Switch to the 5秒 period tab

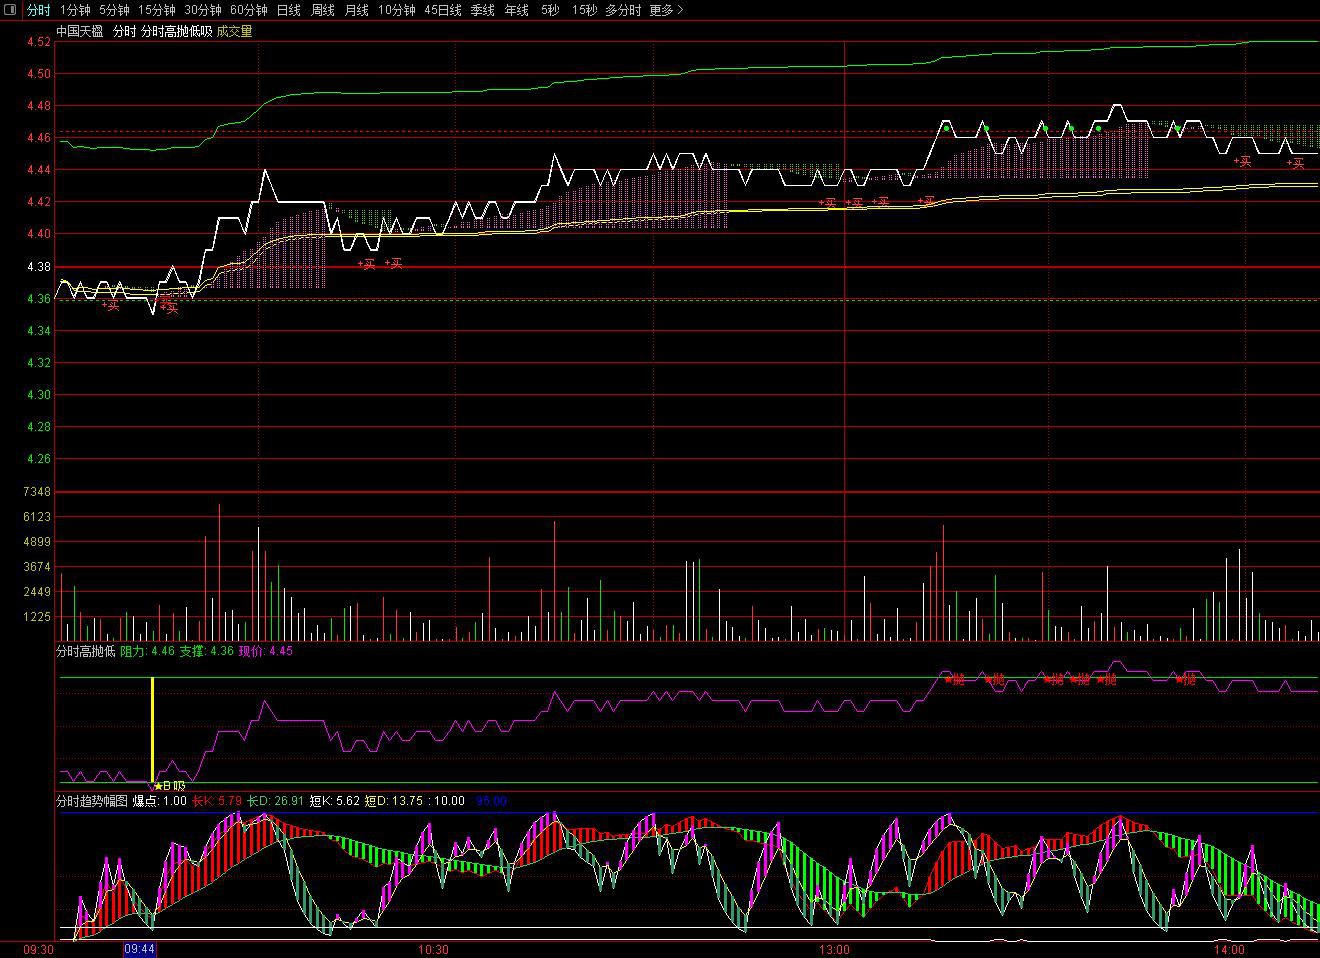click(x=550, y=10)
